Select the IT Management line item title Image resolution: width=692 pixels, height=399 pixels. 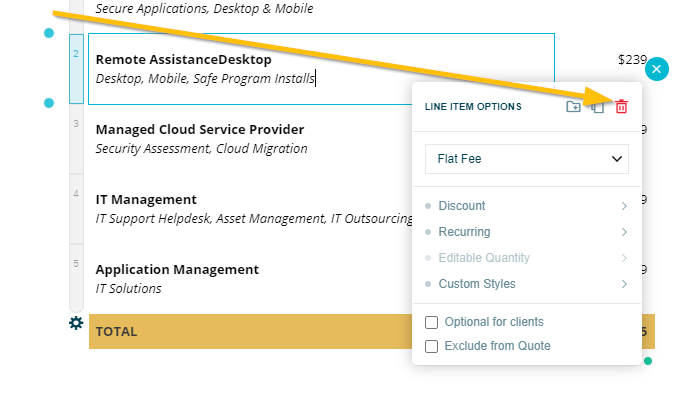146,200
